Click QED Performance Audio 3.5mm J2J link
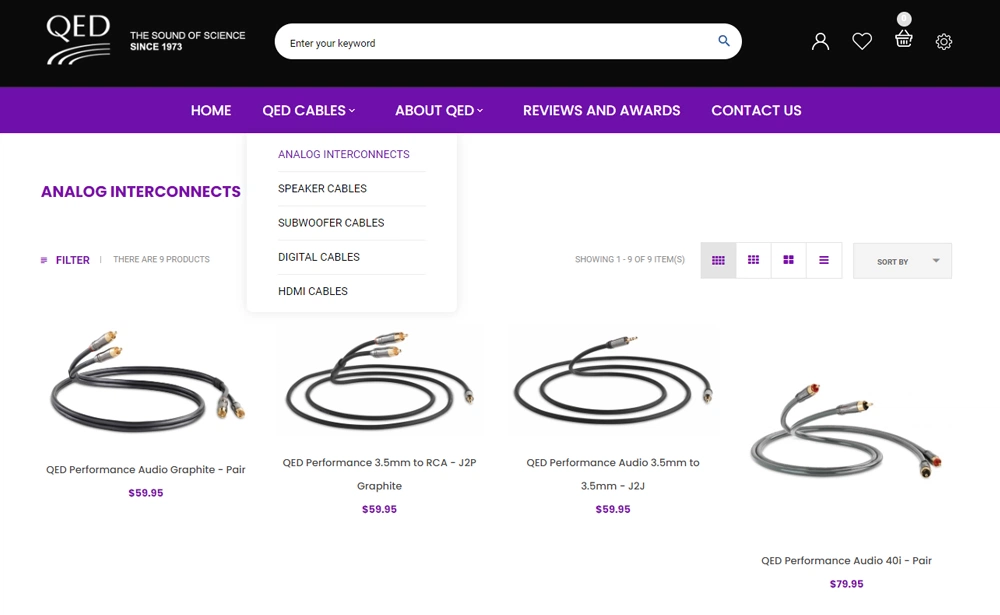This screenshot has width=1000, height=615. pos(613,474)
